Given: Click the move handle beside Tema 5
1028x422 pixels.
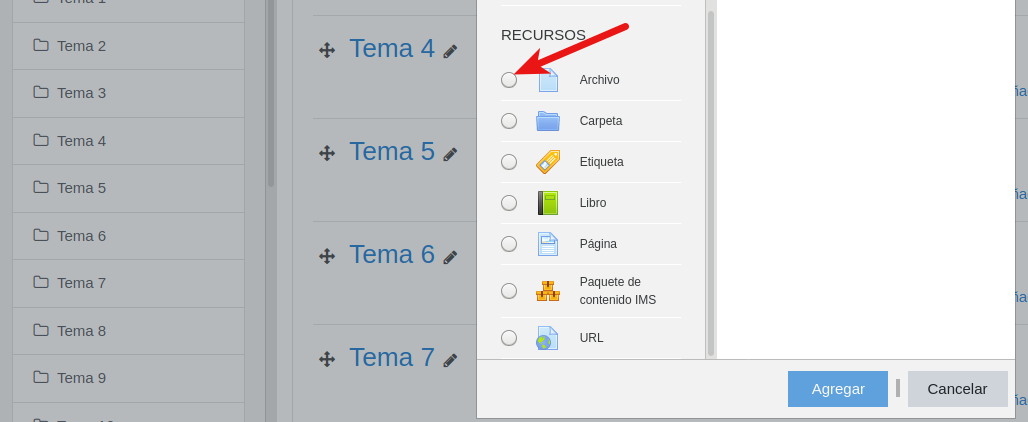Looking at the screenshot, I should (x=327, y=153).
